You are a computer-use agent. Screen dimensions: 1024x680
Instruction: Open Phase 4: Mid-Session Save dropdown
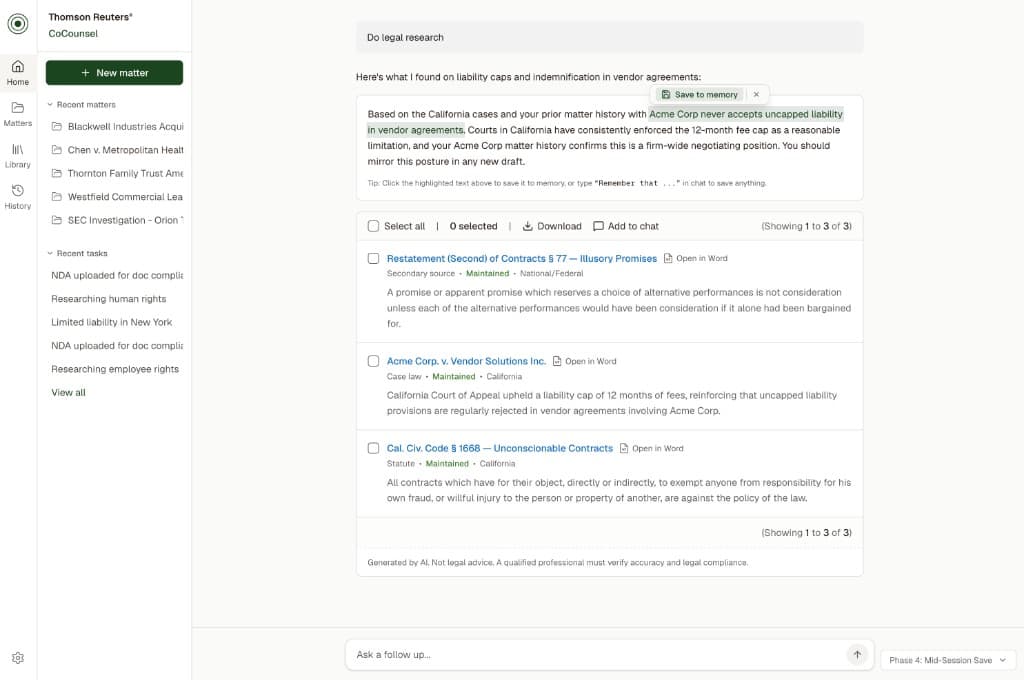coord(947,660)
